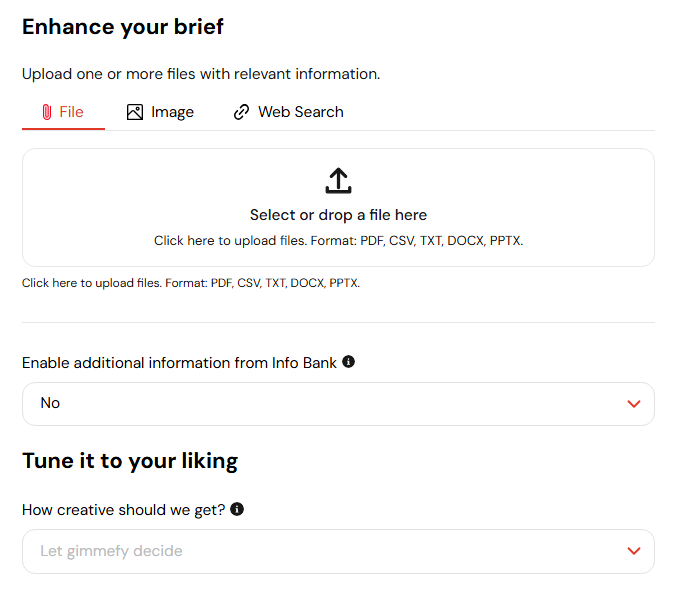Click info icon beside creativity question
Image resolution: width=675 pixels, height=589 pixels.
tap(237, 509)
